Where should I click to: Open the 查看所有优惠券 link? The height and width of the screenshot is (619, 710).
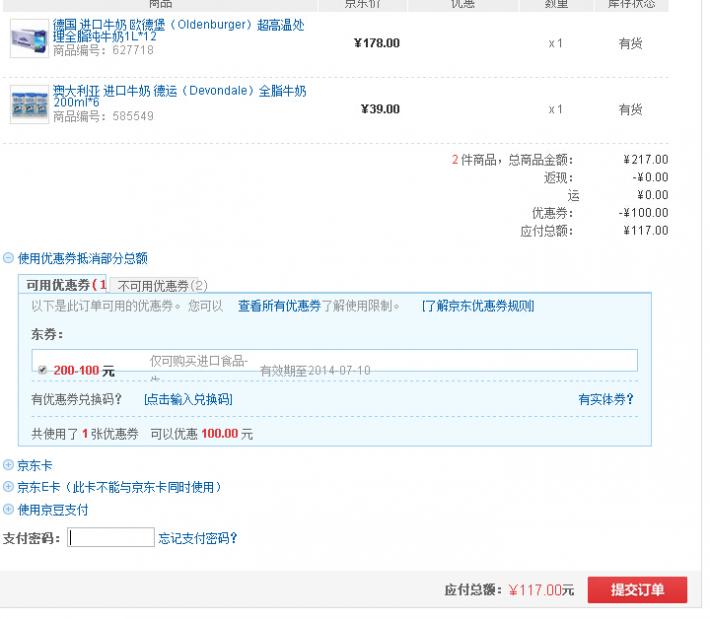point(278,306)
